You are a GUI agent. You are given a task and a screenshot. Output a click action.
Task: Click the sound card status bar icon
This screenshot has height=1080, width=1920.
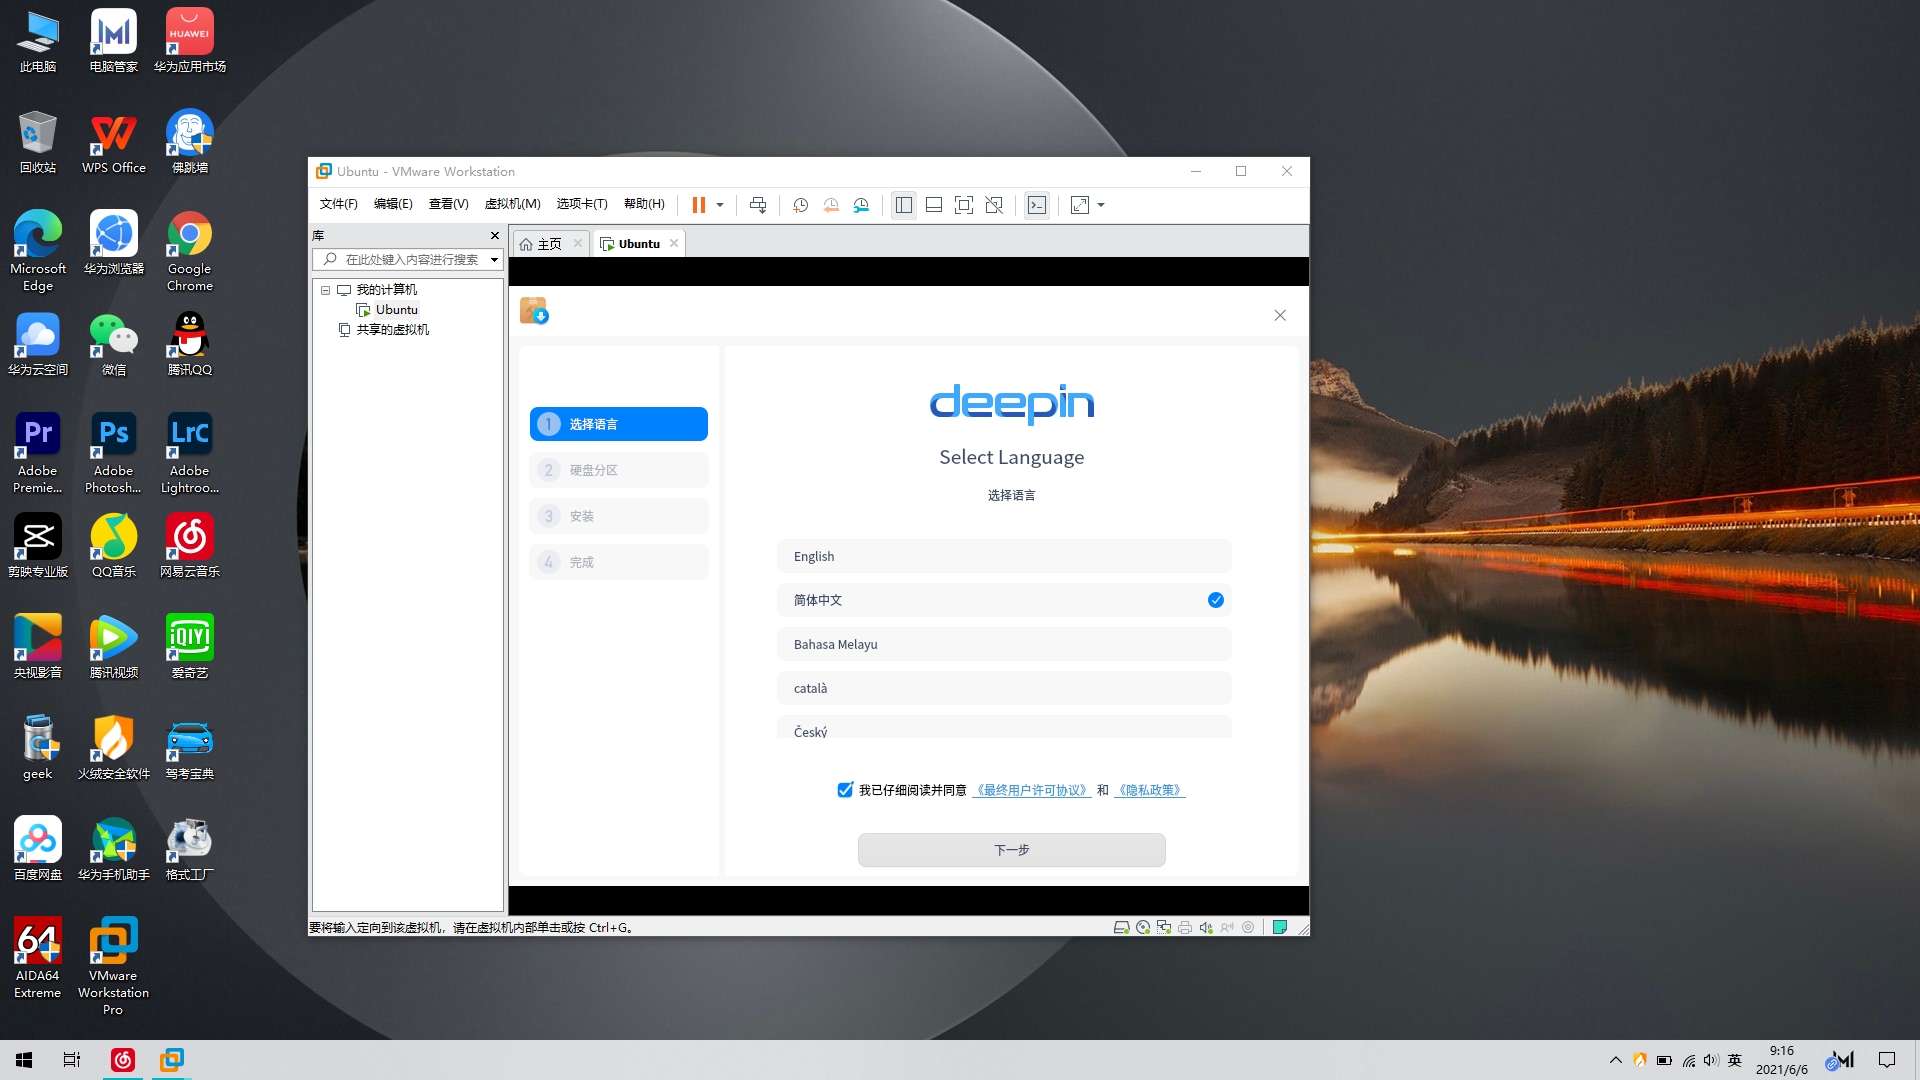point(1206,928)
